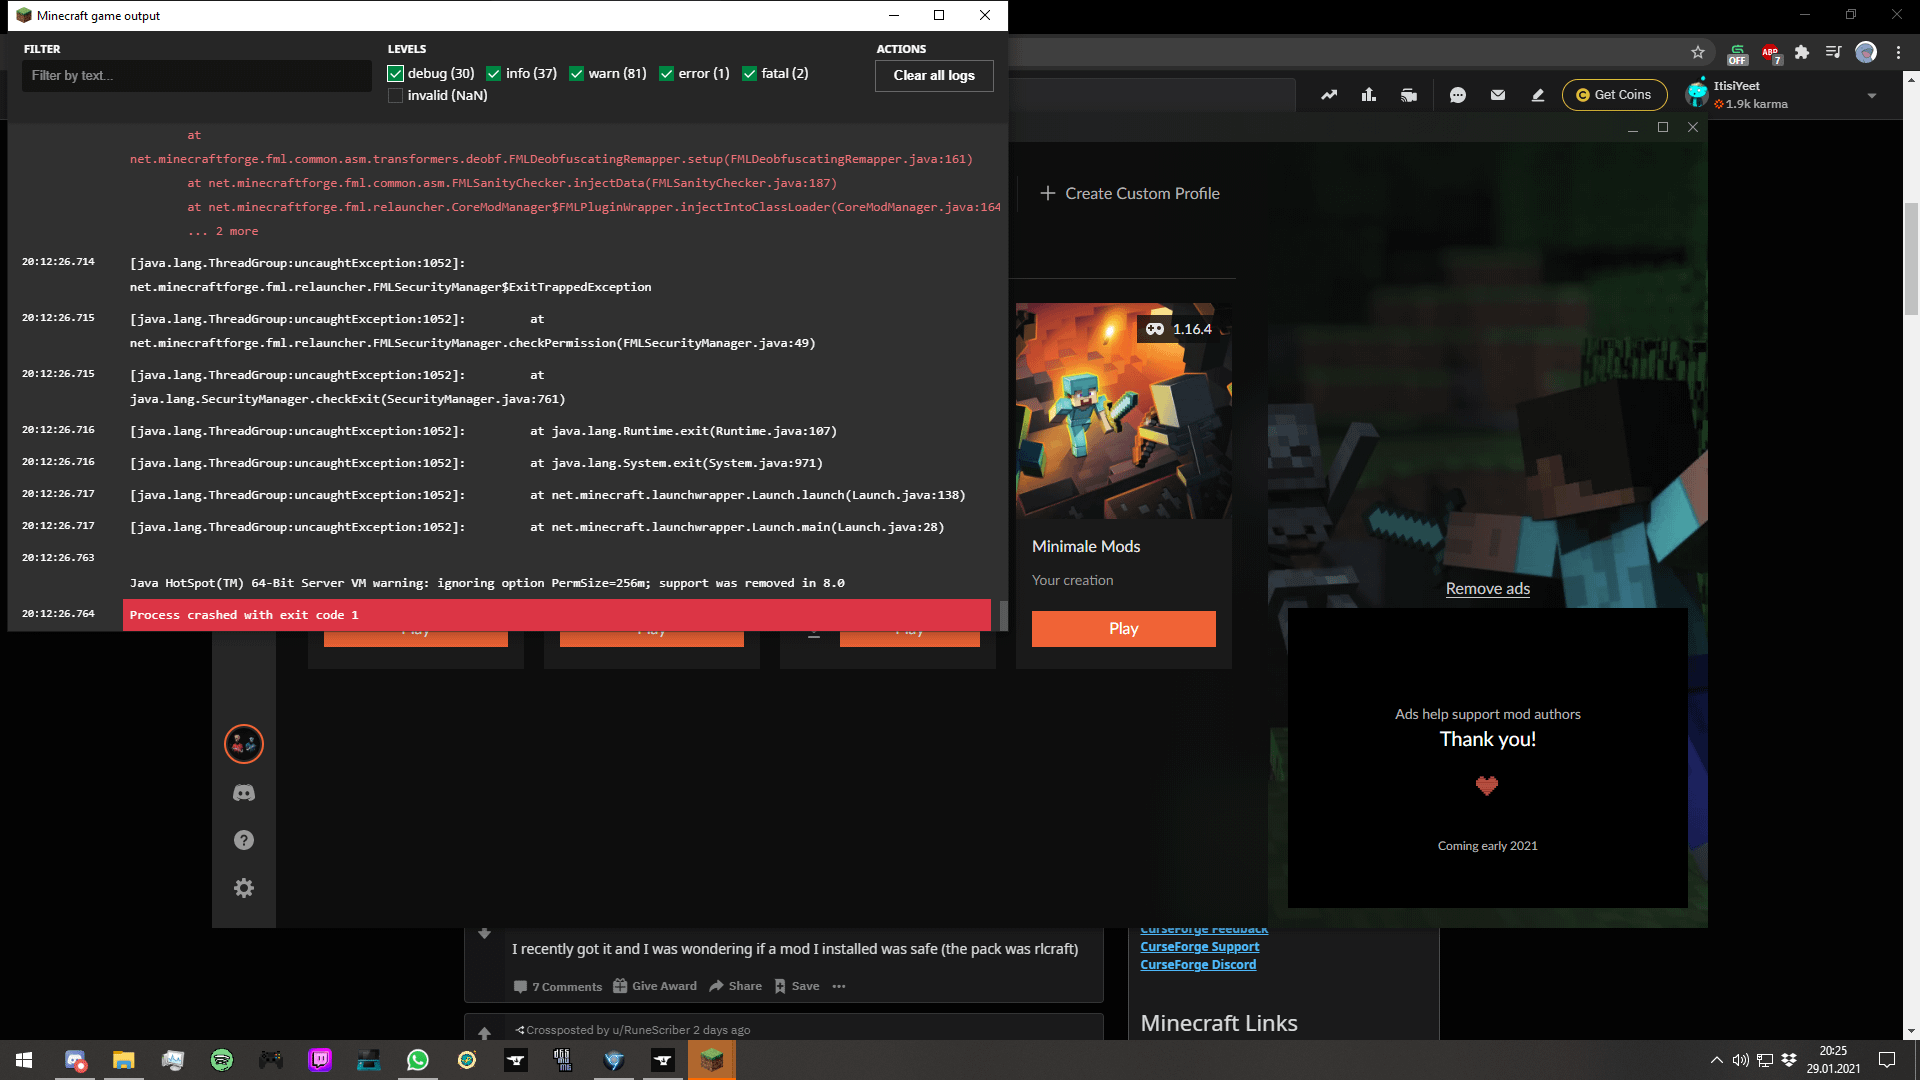
Task: Open Twitch from the taskbar
Action: pos(320,1060)
